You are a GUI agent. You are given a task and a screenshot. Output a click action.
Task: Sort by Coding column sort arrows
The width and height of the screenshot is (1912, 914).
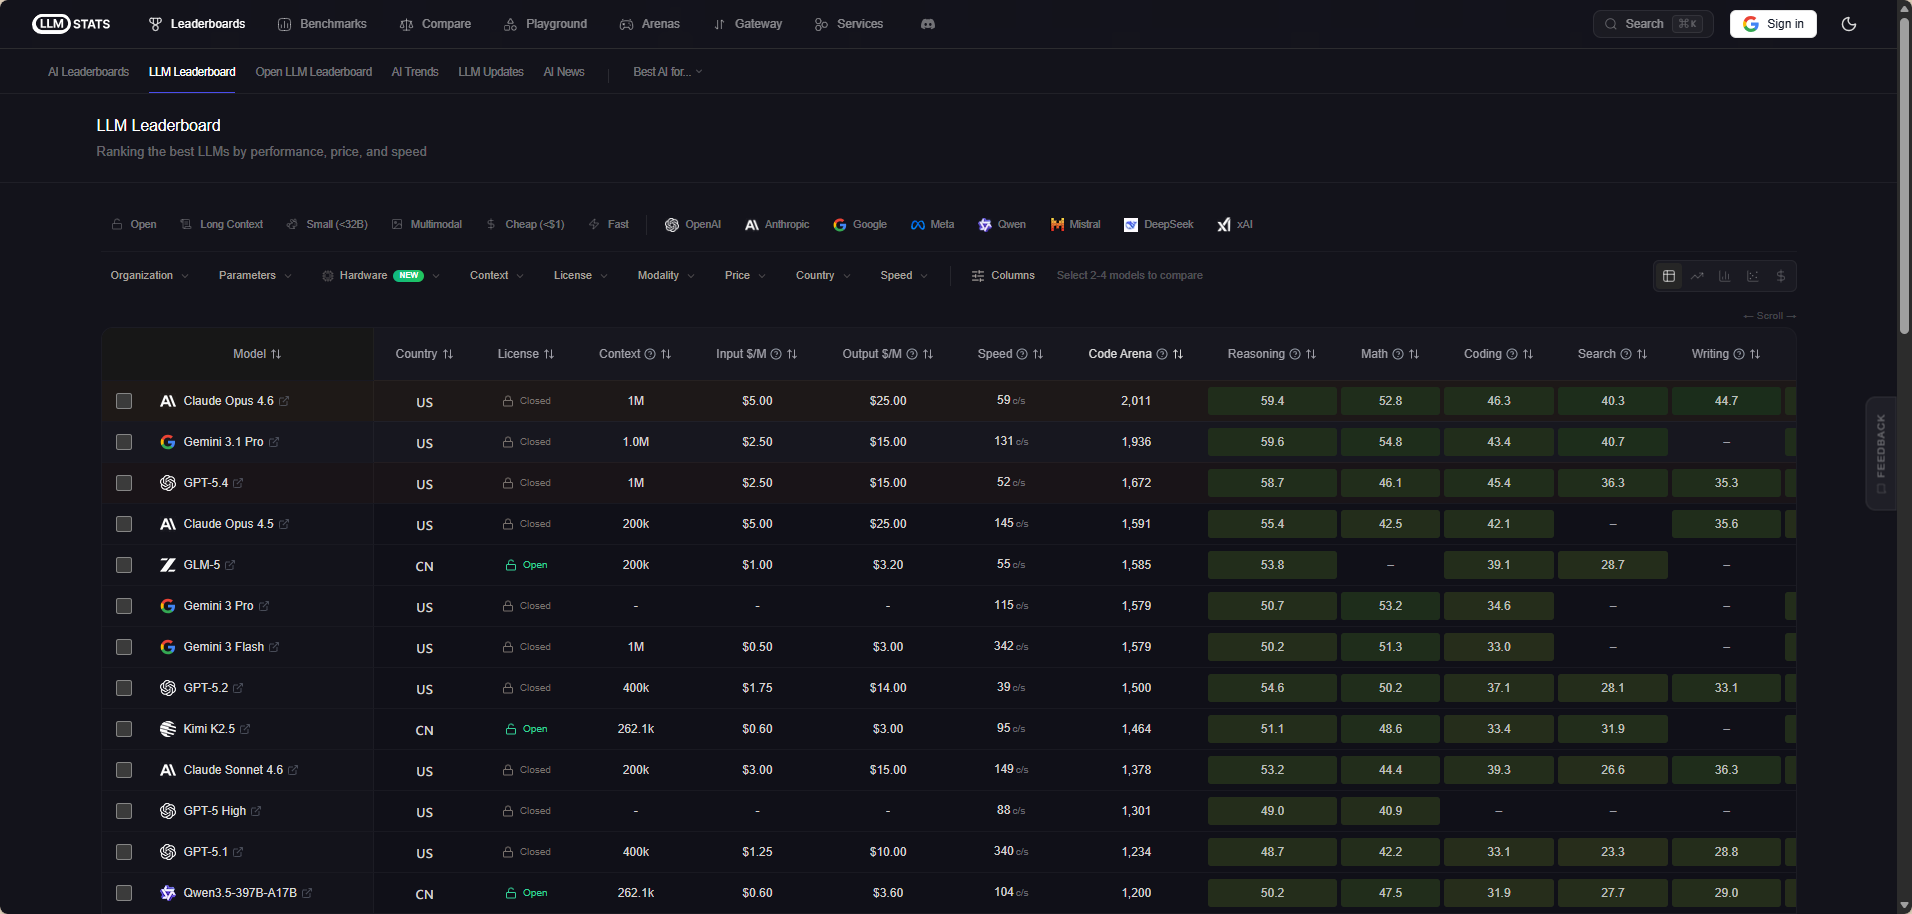click(1528, 354)
